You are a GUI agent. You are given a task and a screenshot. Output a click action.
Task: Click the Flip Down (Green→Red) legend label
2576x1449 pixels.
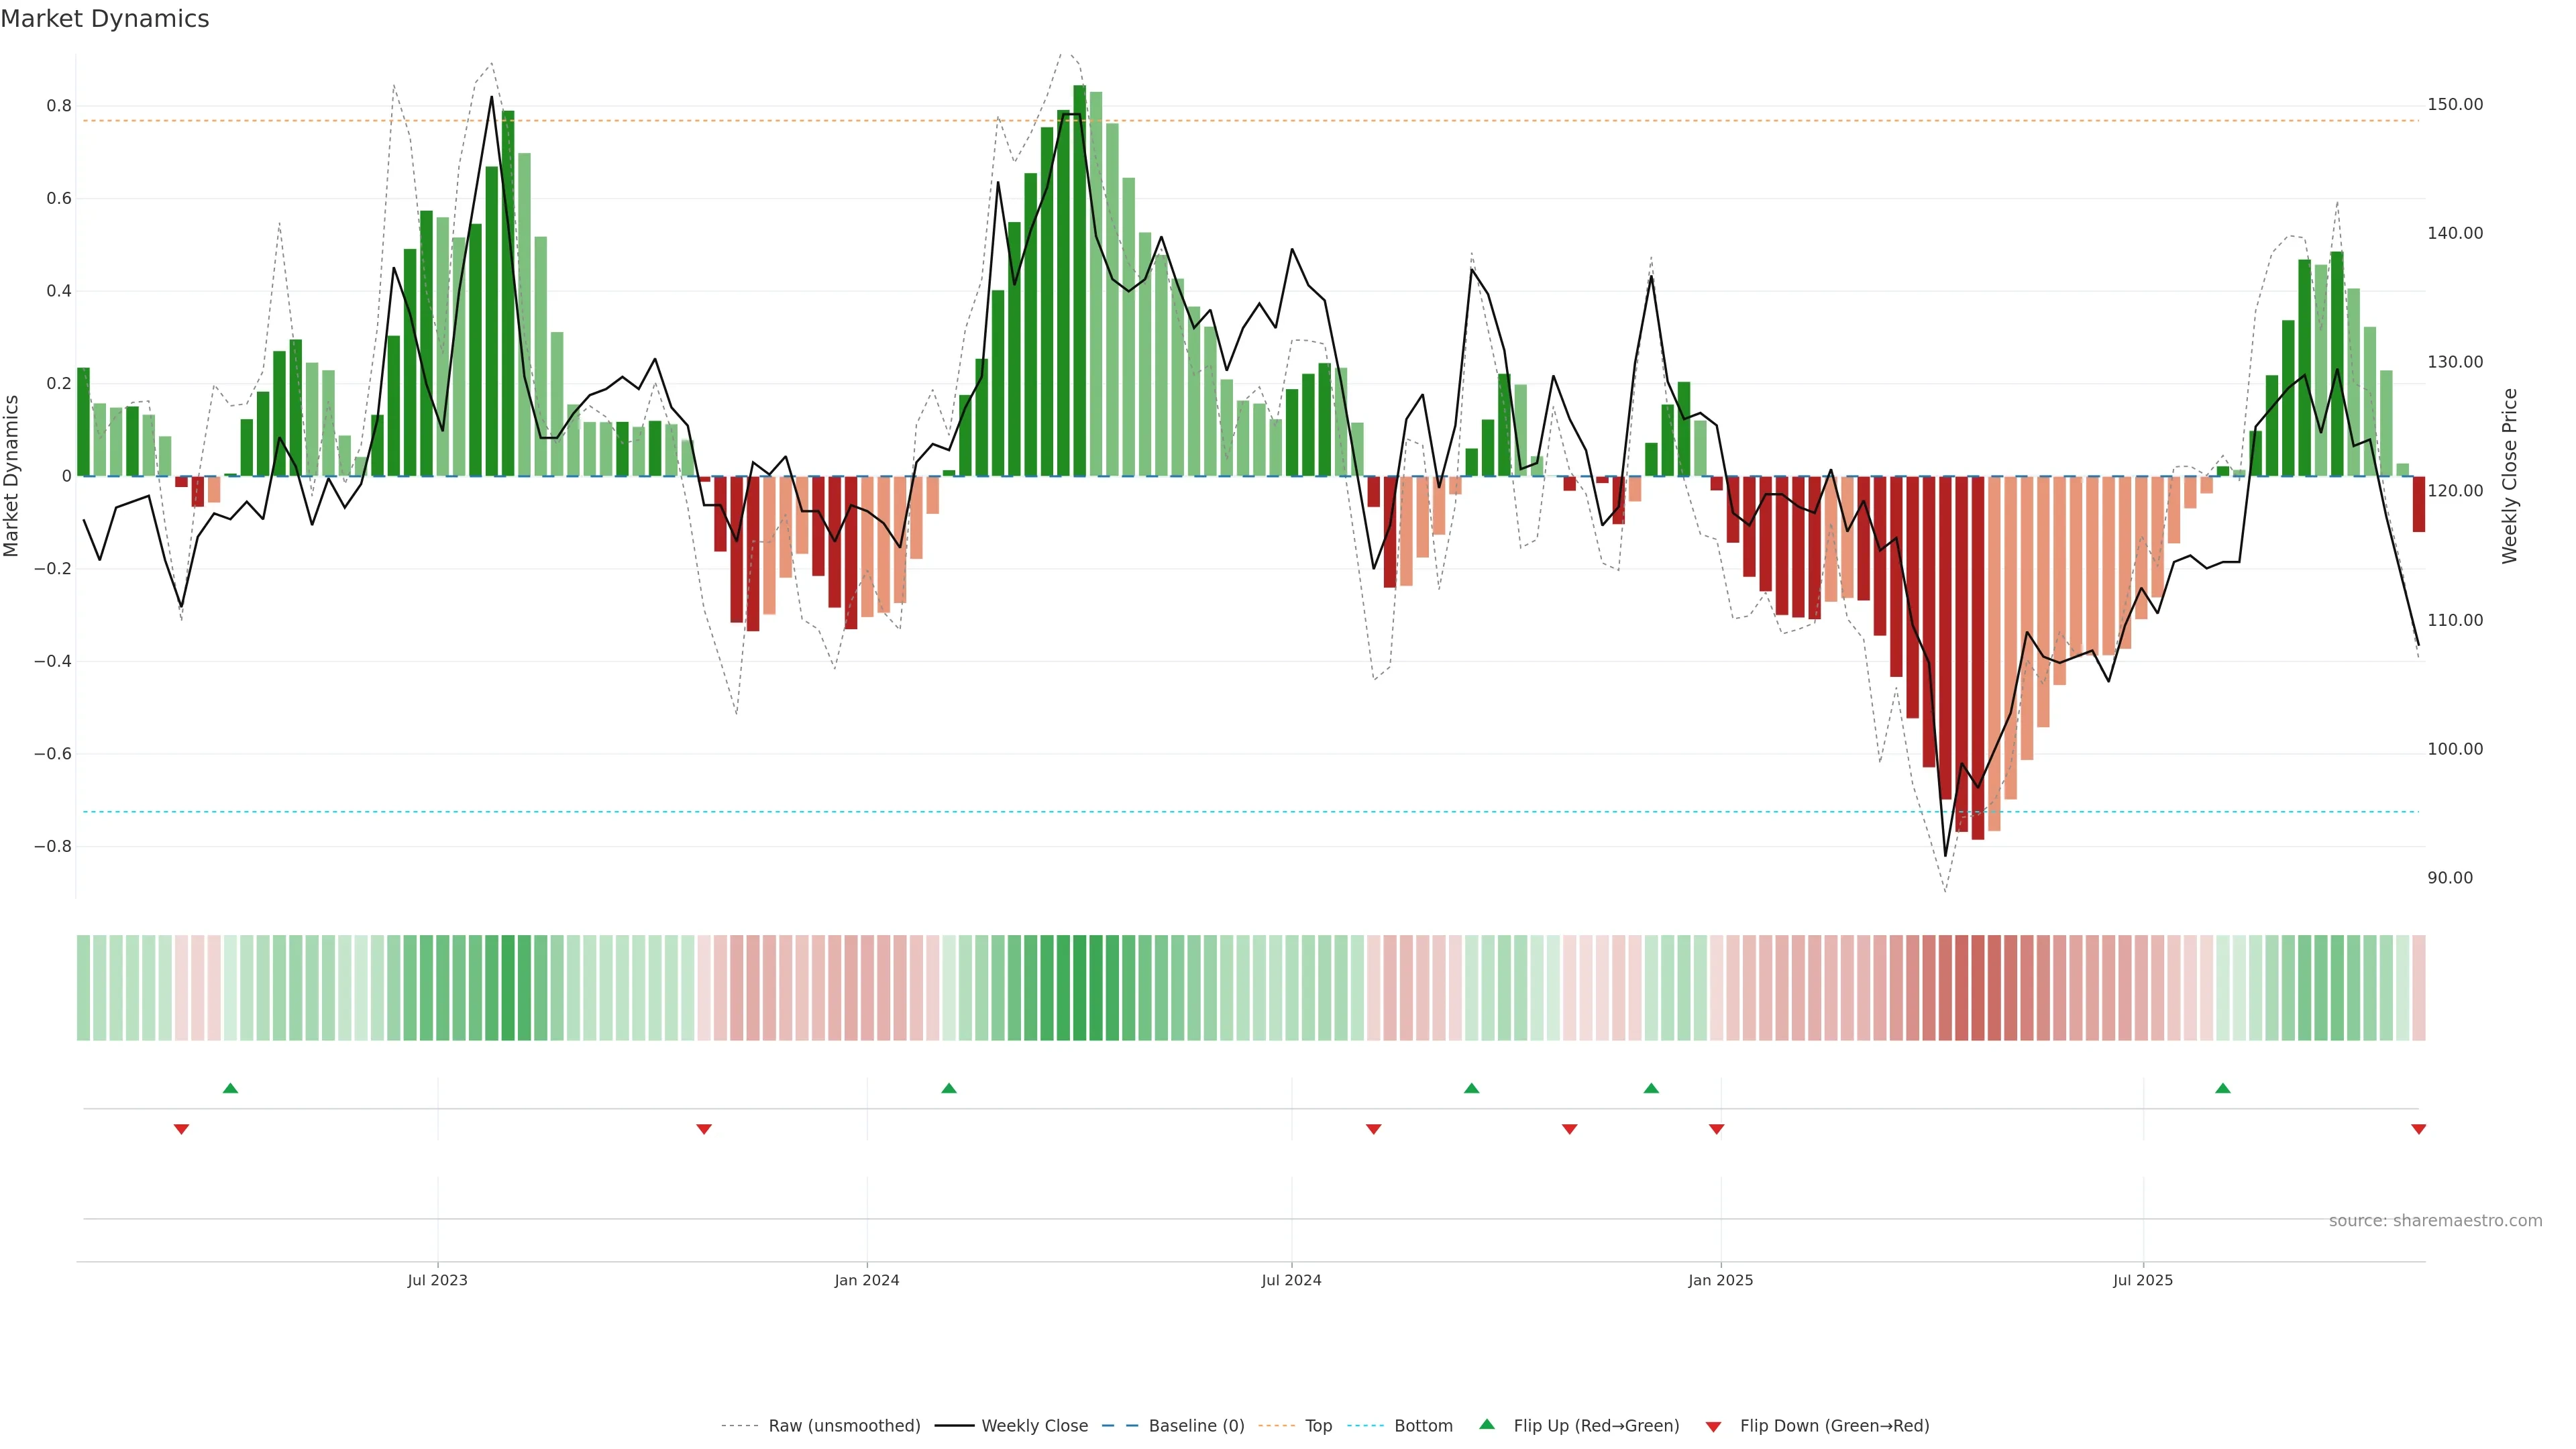pyautogui.click(x=1834, y=1426)
